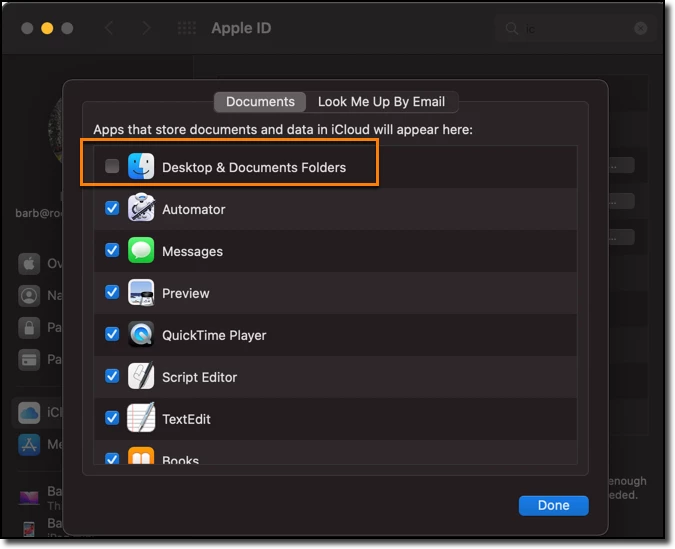
Task: Click the QuickTime Player label text
Action: [214, 335]
